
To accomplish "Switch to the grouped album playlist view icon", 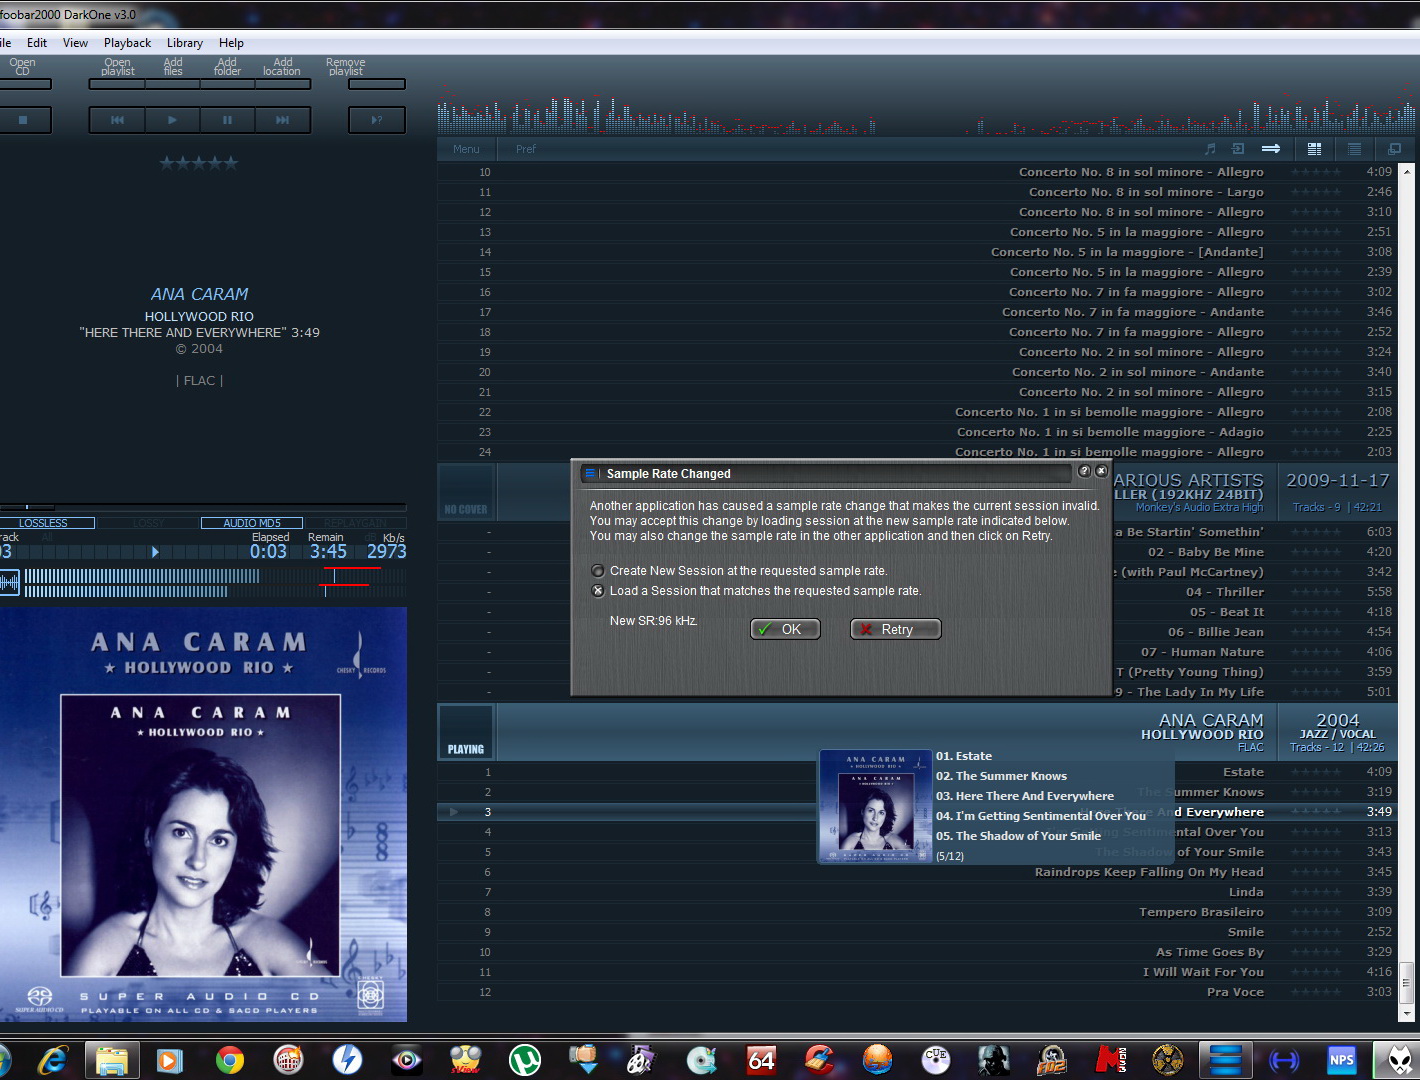I will tap(1315, 149).
